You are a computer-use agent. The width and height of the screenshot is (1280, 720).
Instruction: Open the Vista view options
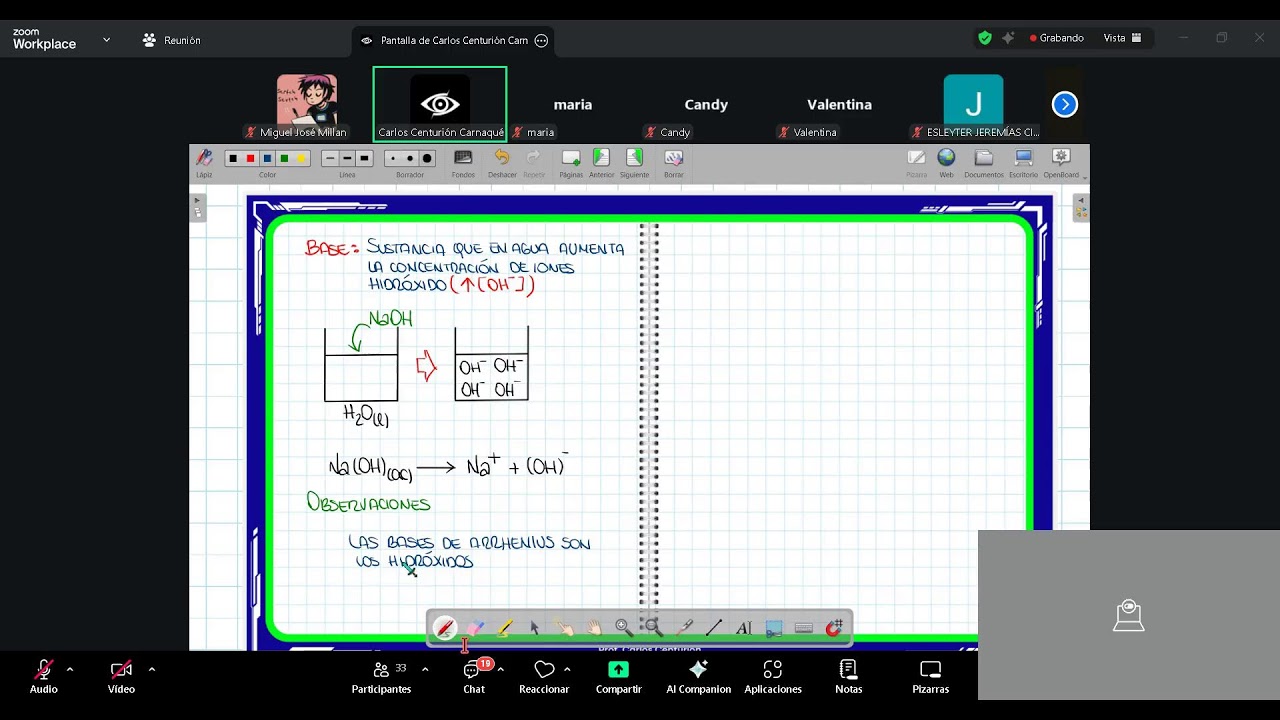1122,38
